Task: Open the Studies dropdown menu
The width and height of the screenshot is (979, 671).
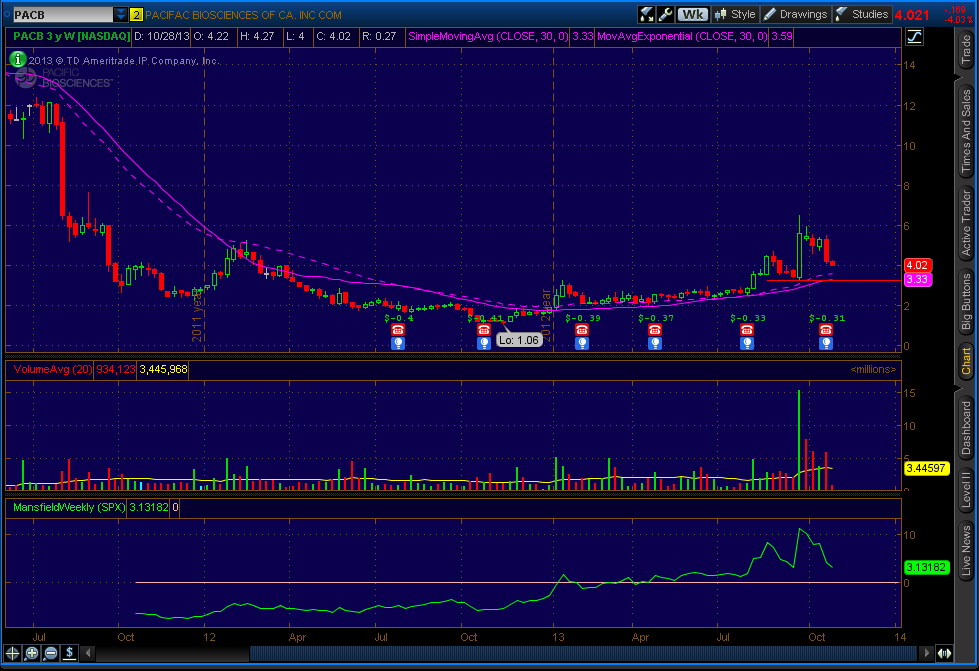Action: pyautogui.click(x=861, y=14)
